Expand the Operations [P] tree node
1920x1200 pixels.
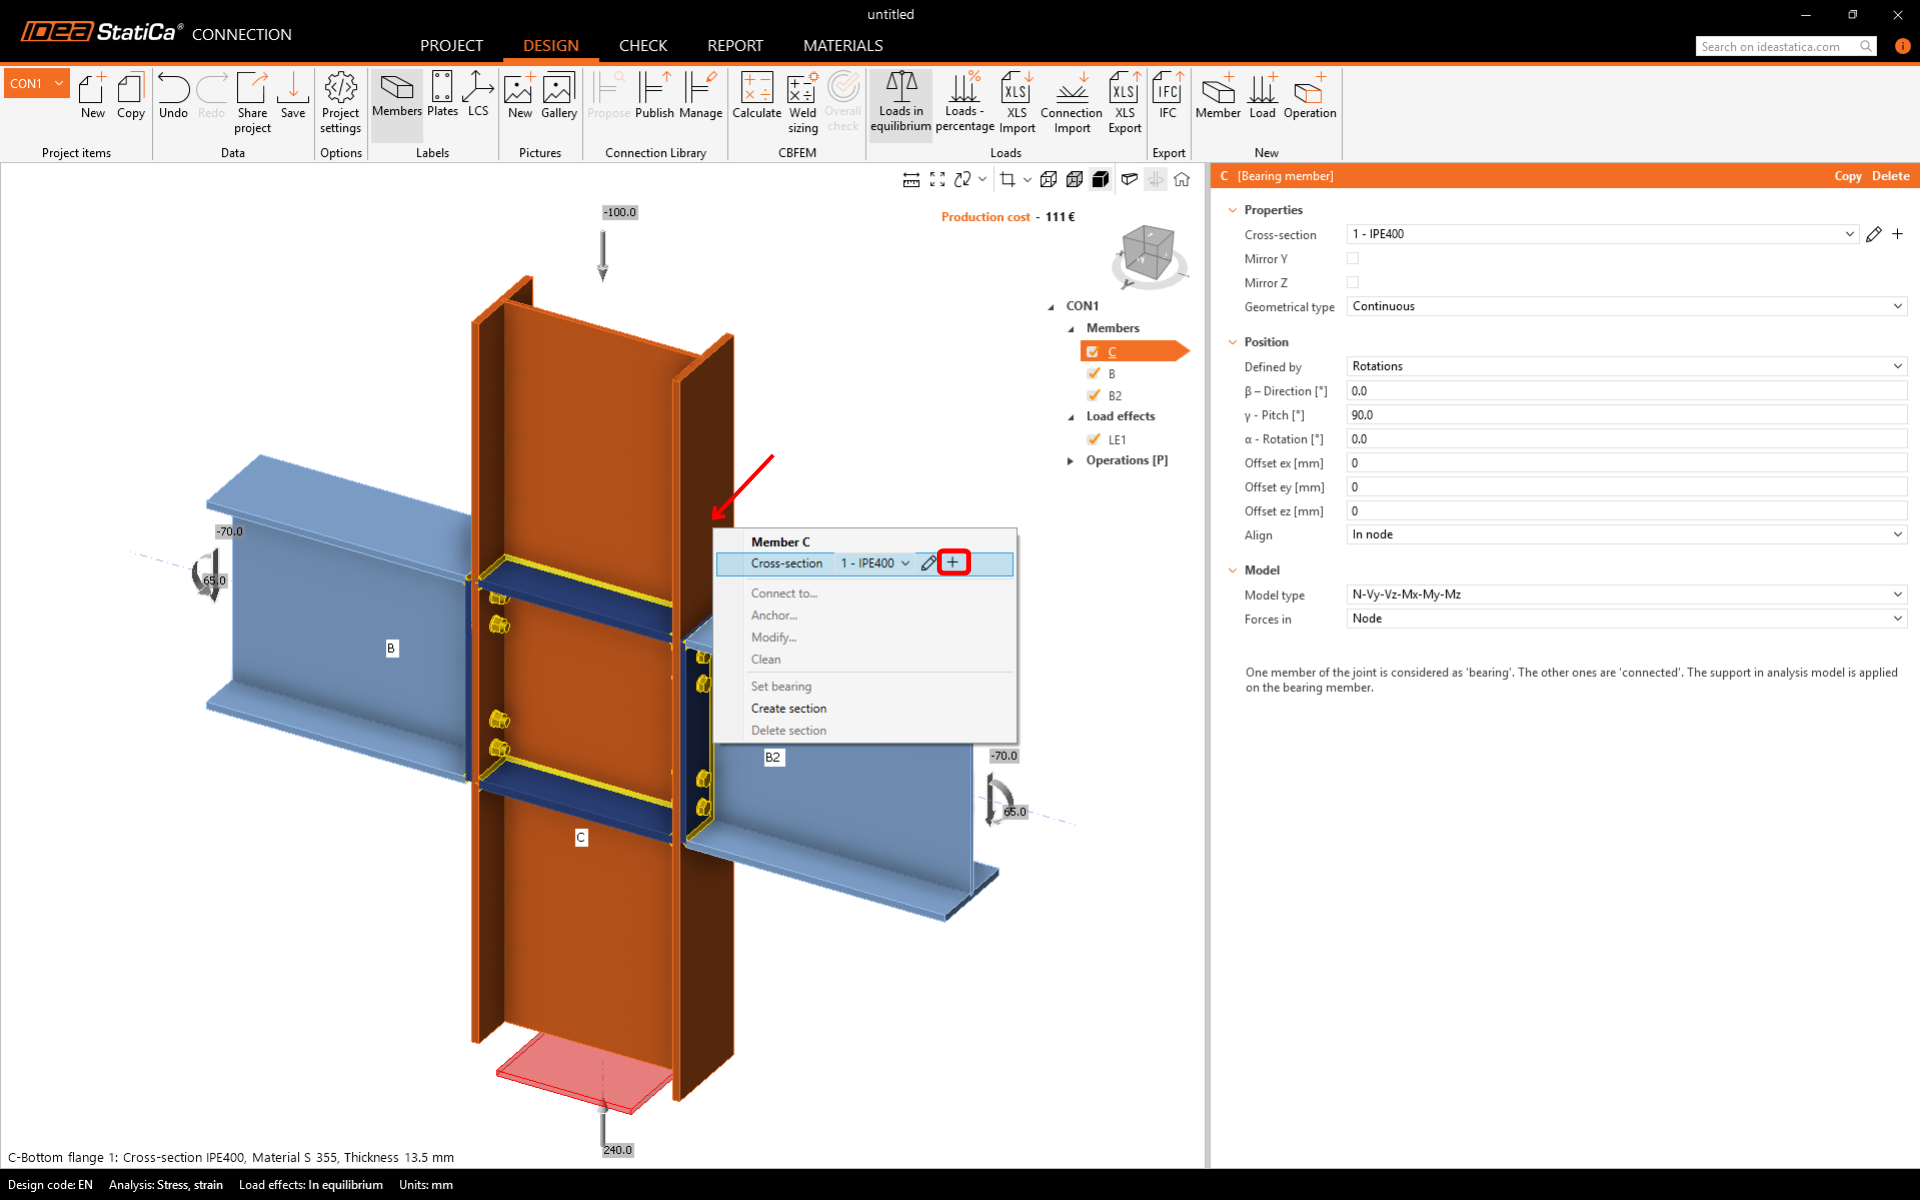[x=1071, y=461]
